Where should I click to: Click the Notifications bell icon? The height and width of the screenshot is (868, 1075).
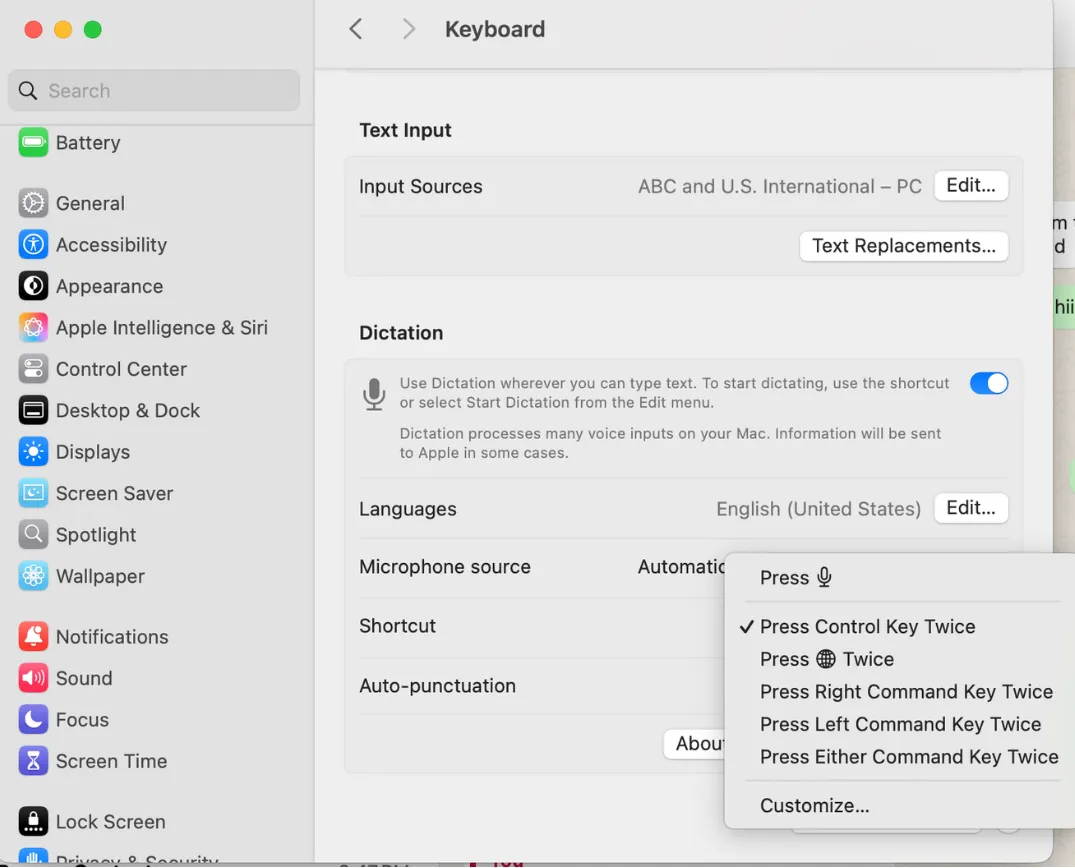click(33, 636)
